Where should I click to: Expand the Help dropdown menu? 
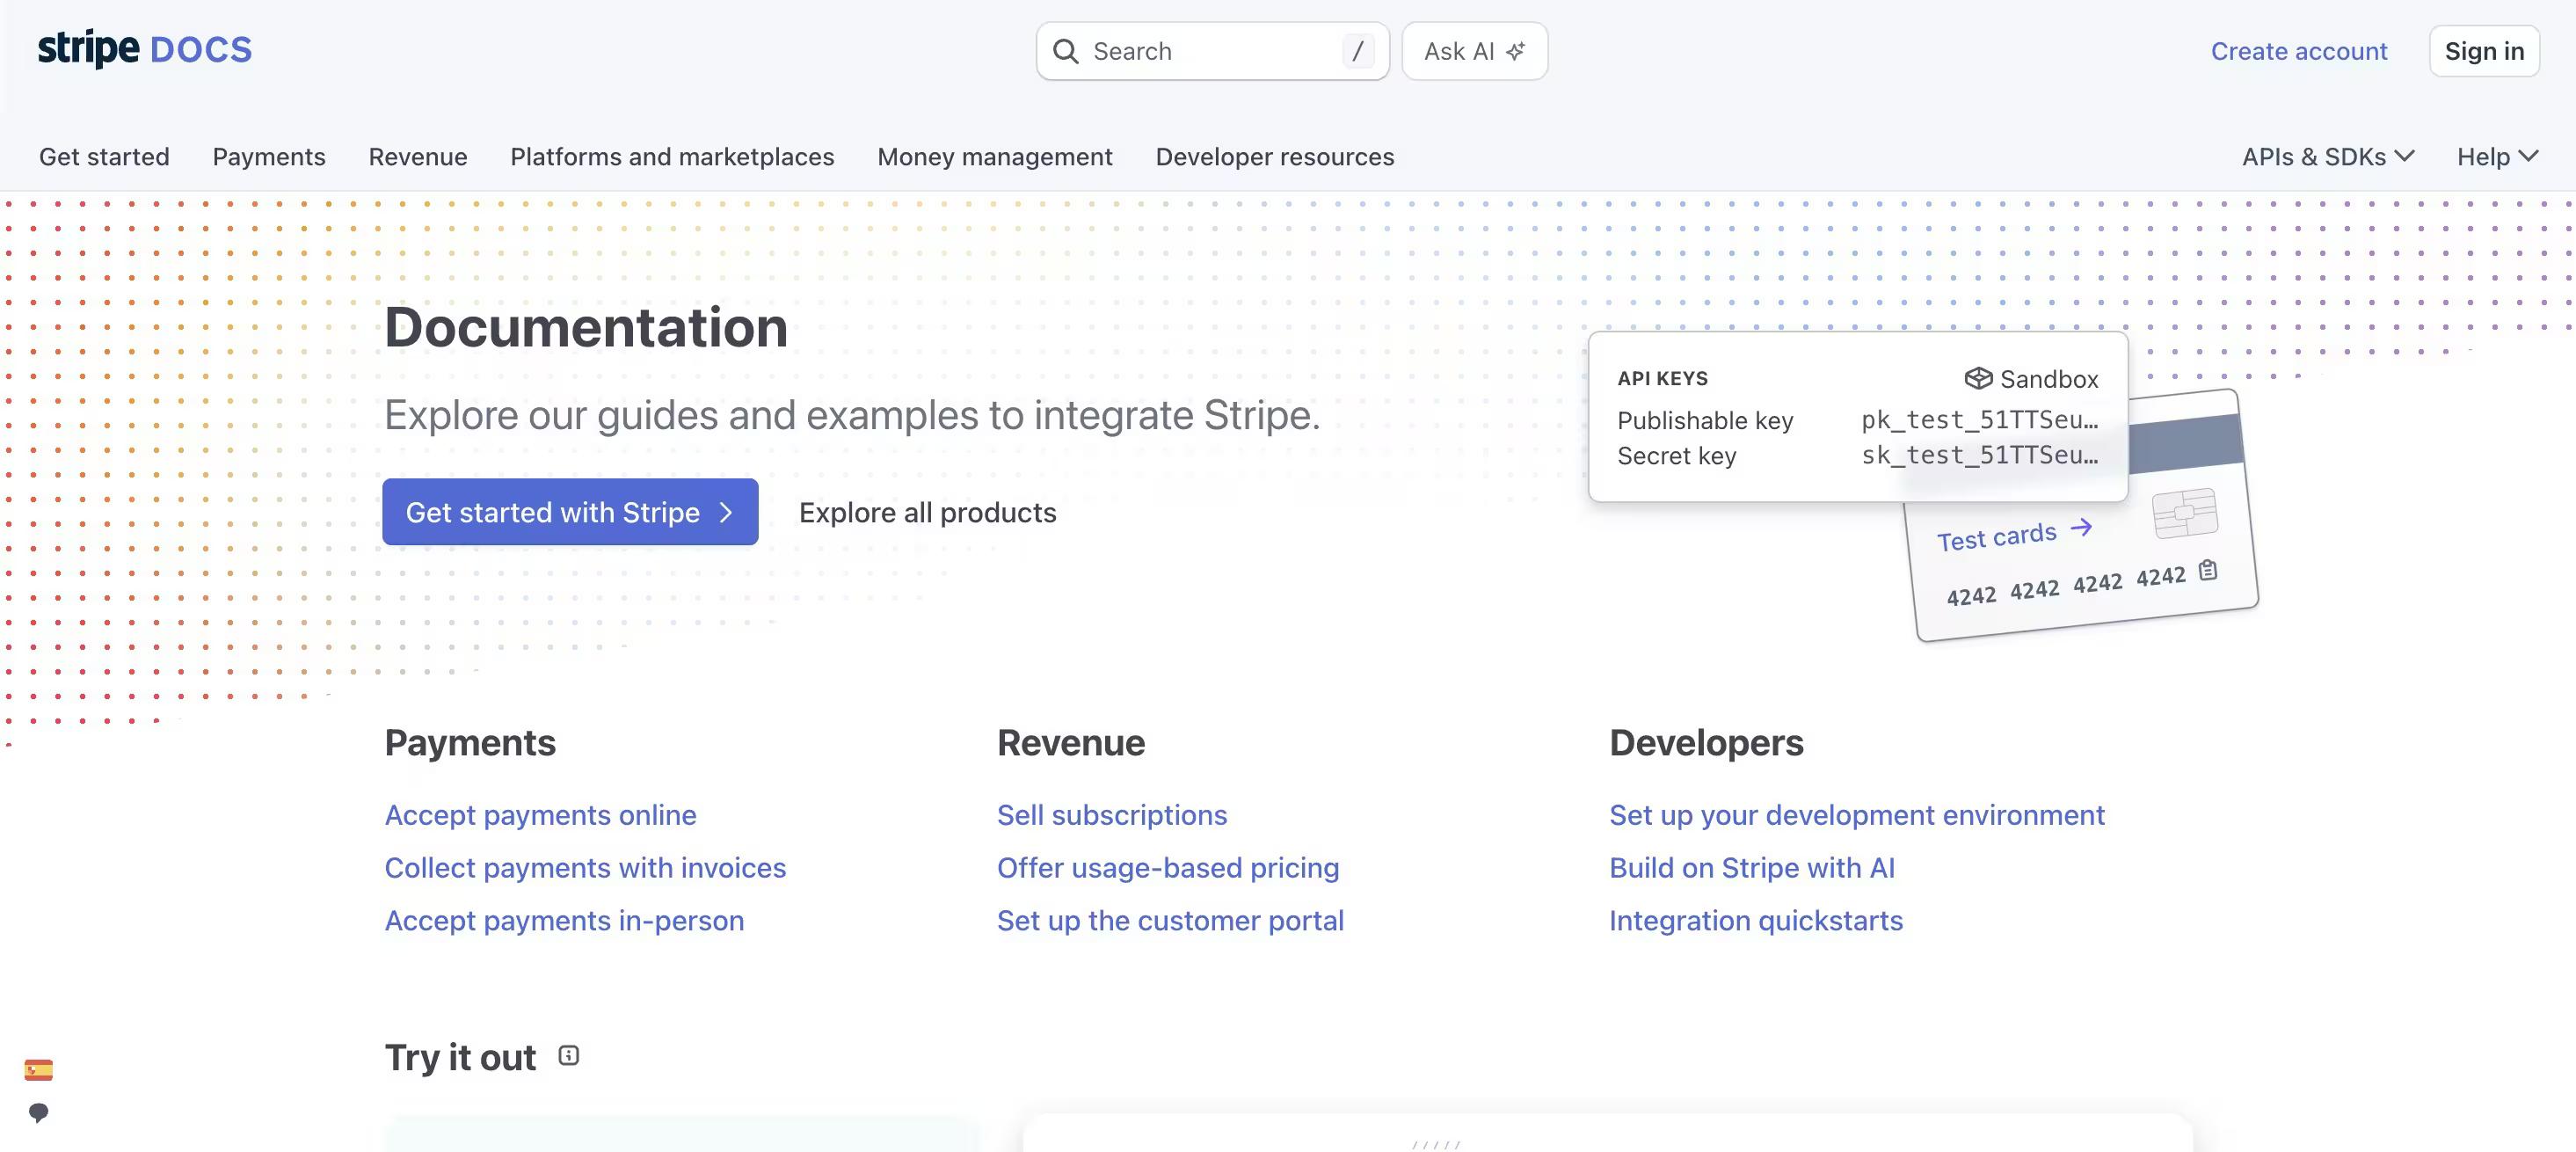(2497, 156)
